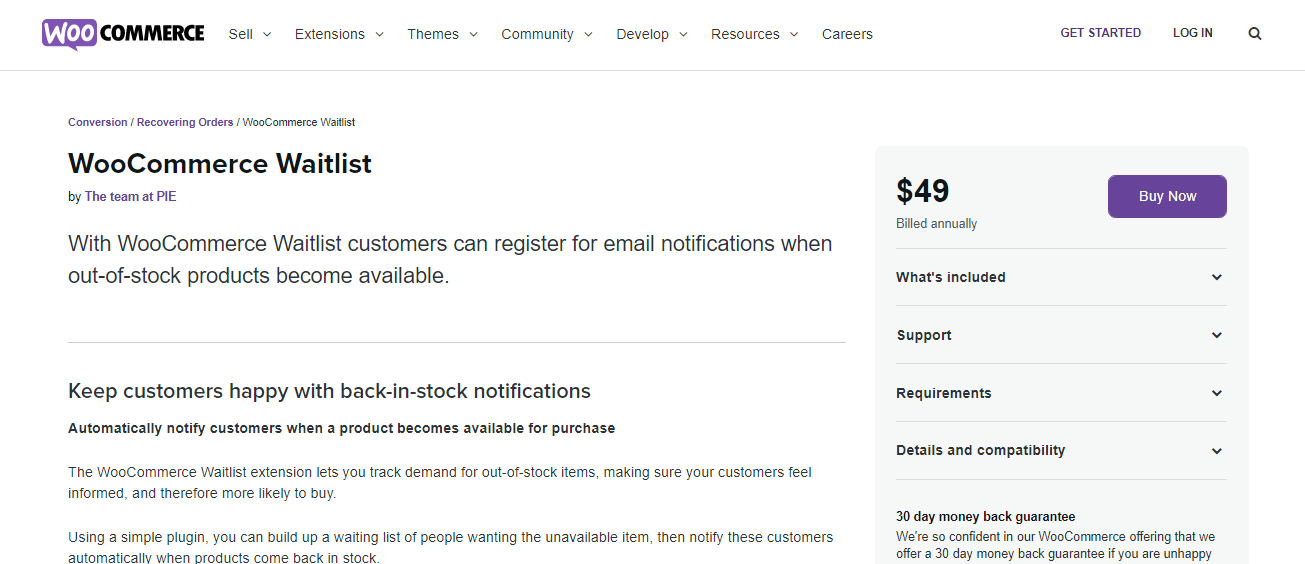The image size is (1305, 564).
Task: Click the WooCommerce Waitlist breadcrumb text
Action: [299, 122]
